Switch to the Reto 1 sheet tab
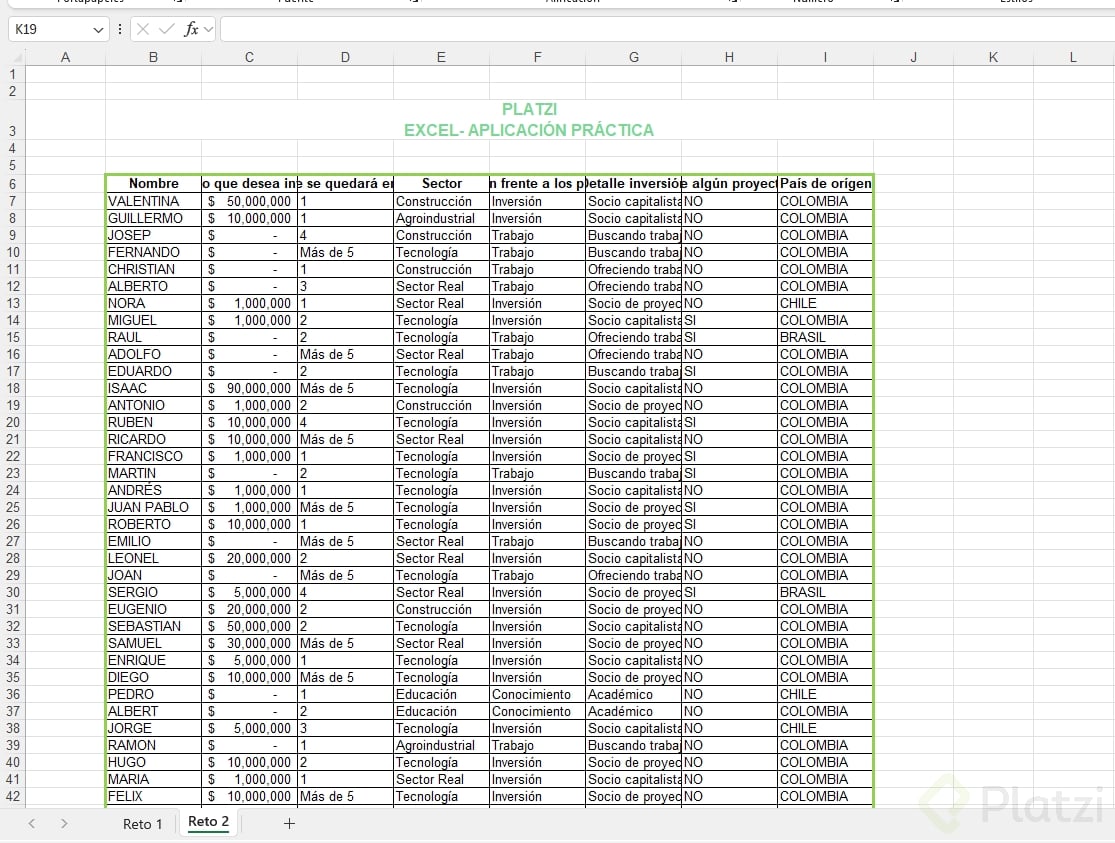This screenshot has width=1115, height=843. pos(142,824)
